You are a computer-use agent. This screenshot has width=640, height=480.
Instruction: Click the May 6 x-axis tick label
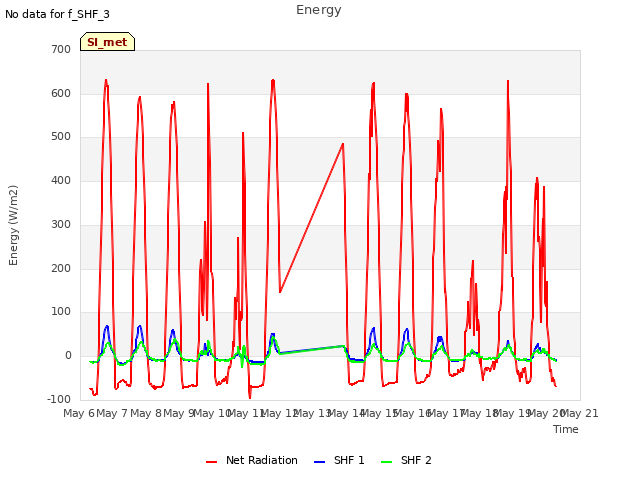79,413
